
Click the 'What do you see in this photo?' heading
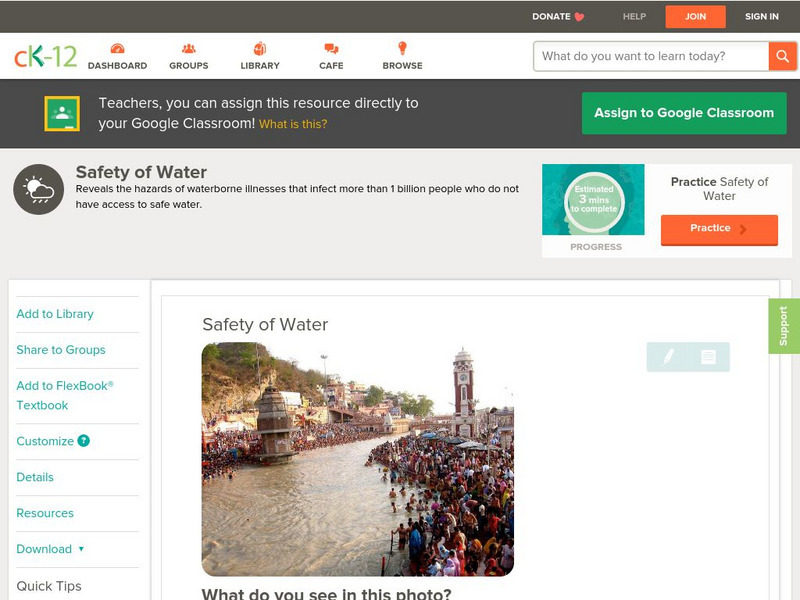coord(327,593)
